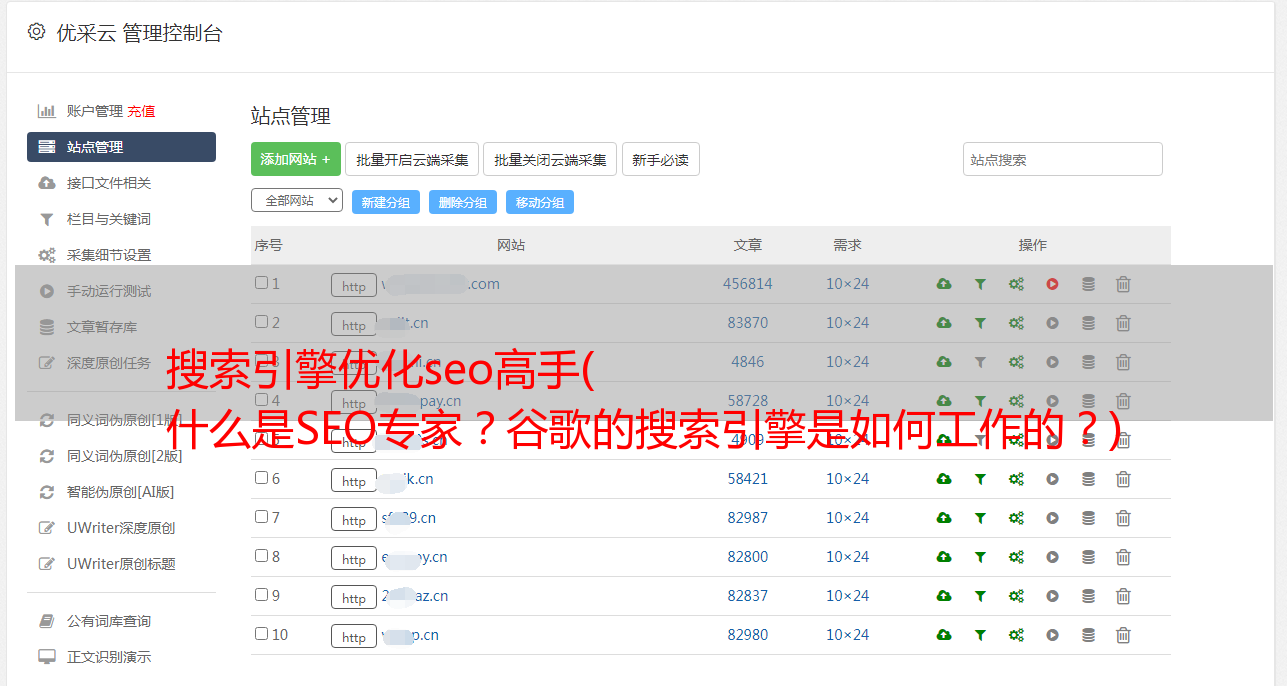This screenshot has height=686, width=1287.
Task: Click the play icon in row 4
Action: point(1052,401)
